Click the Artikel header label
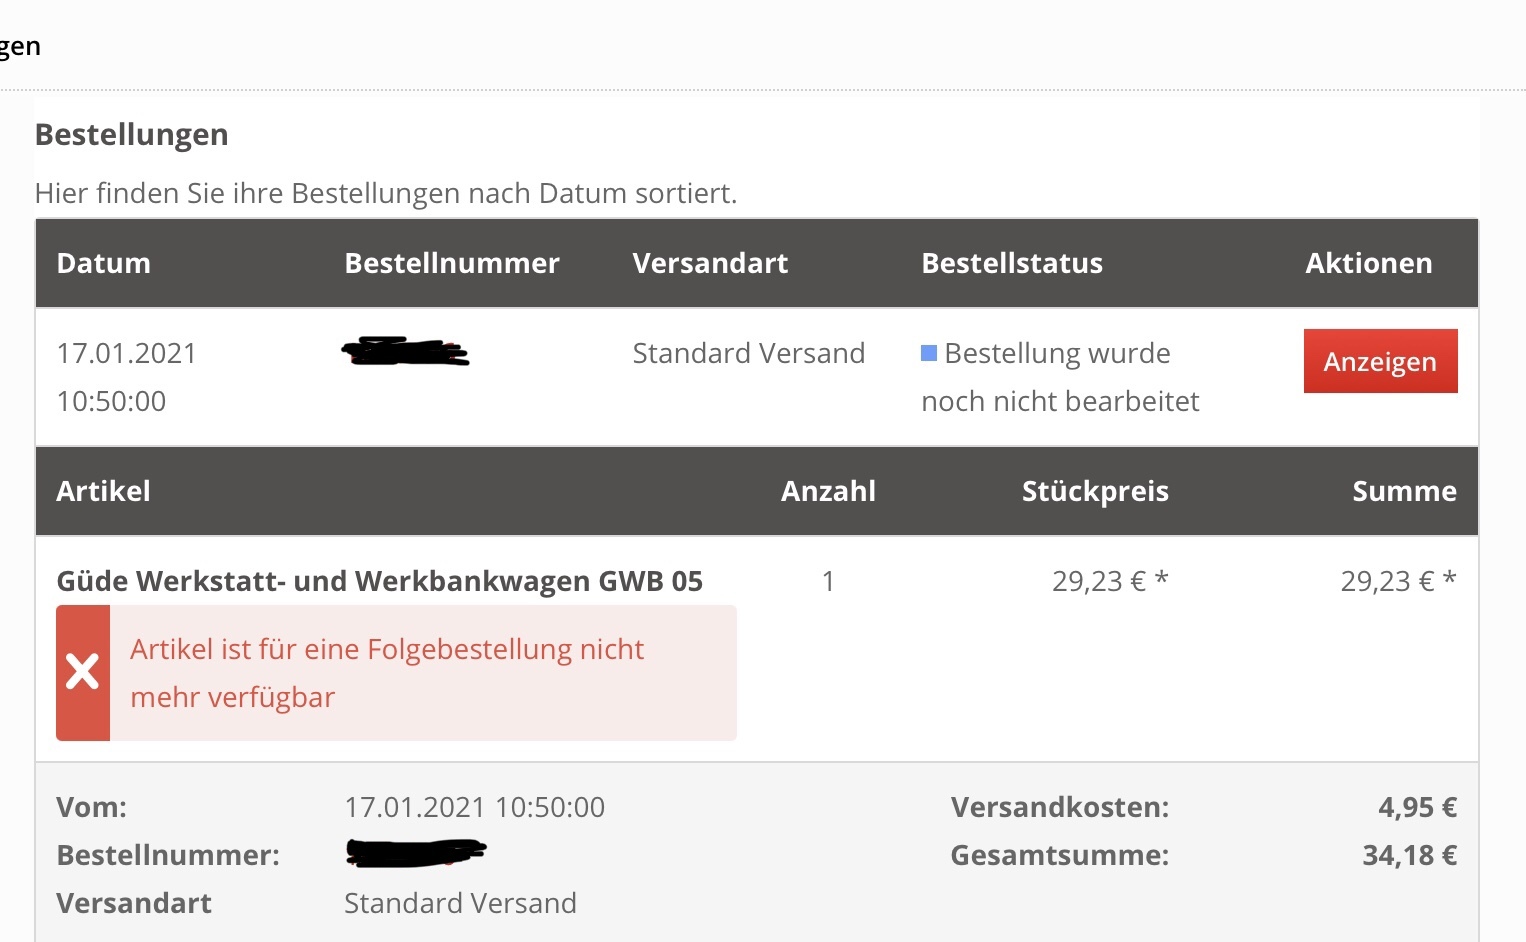The image size is (1526, 942). pos(103,491)
